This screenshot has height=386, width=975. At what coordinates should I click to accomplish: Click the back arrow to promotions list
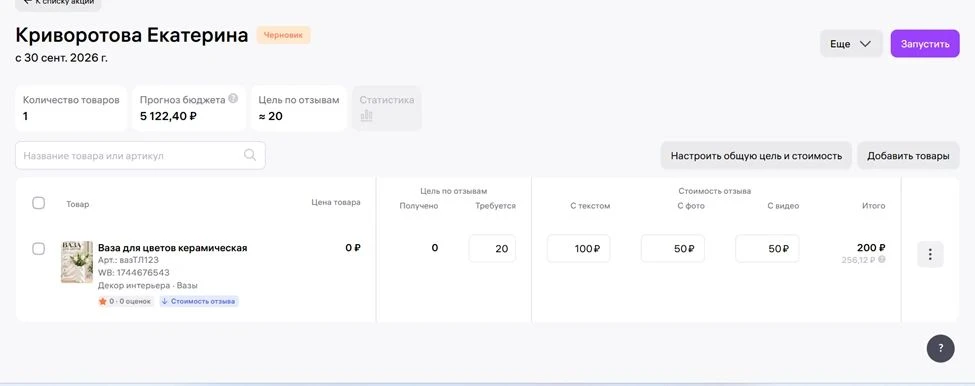pyautogui.click(x=27, y=2)
